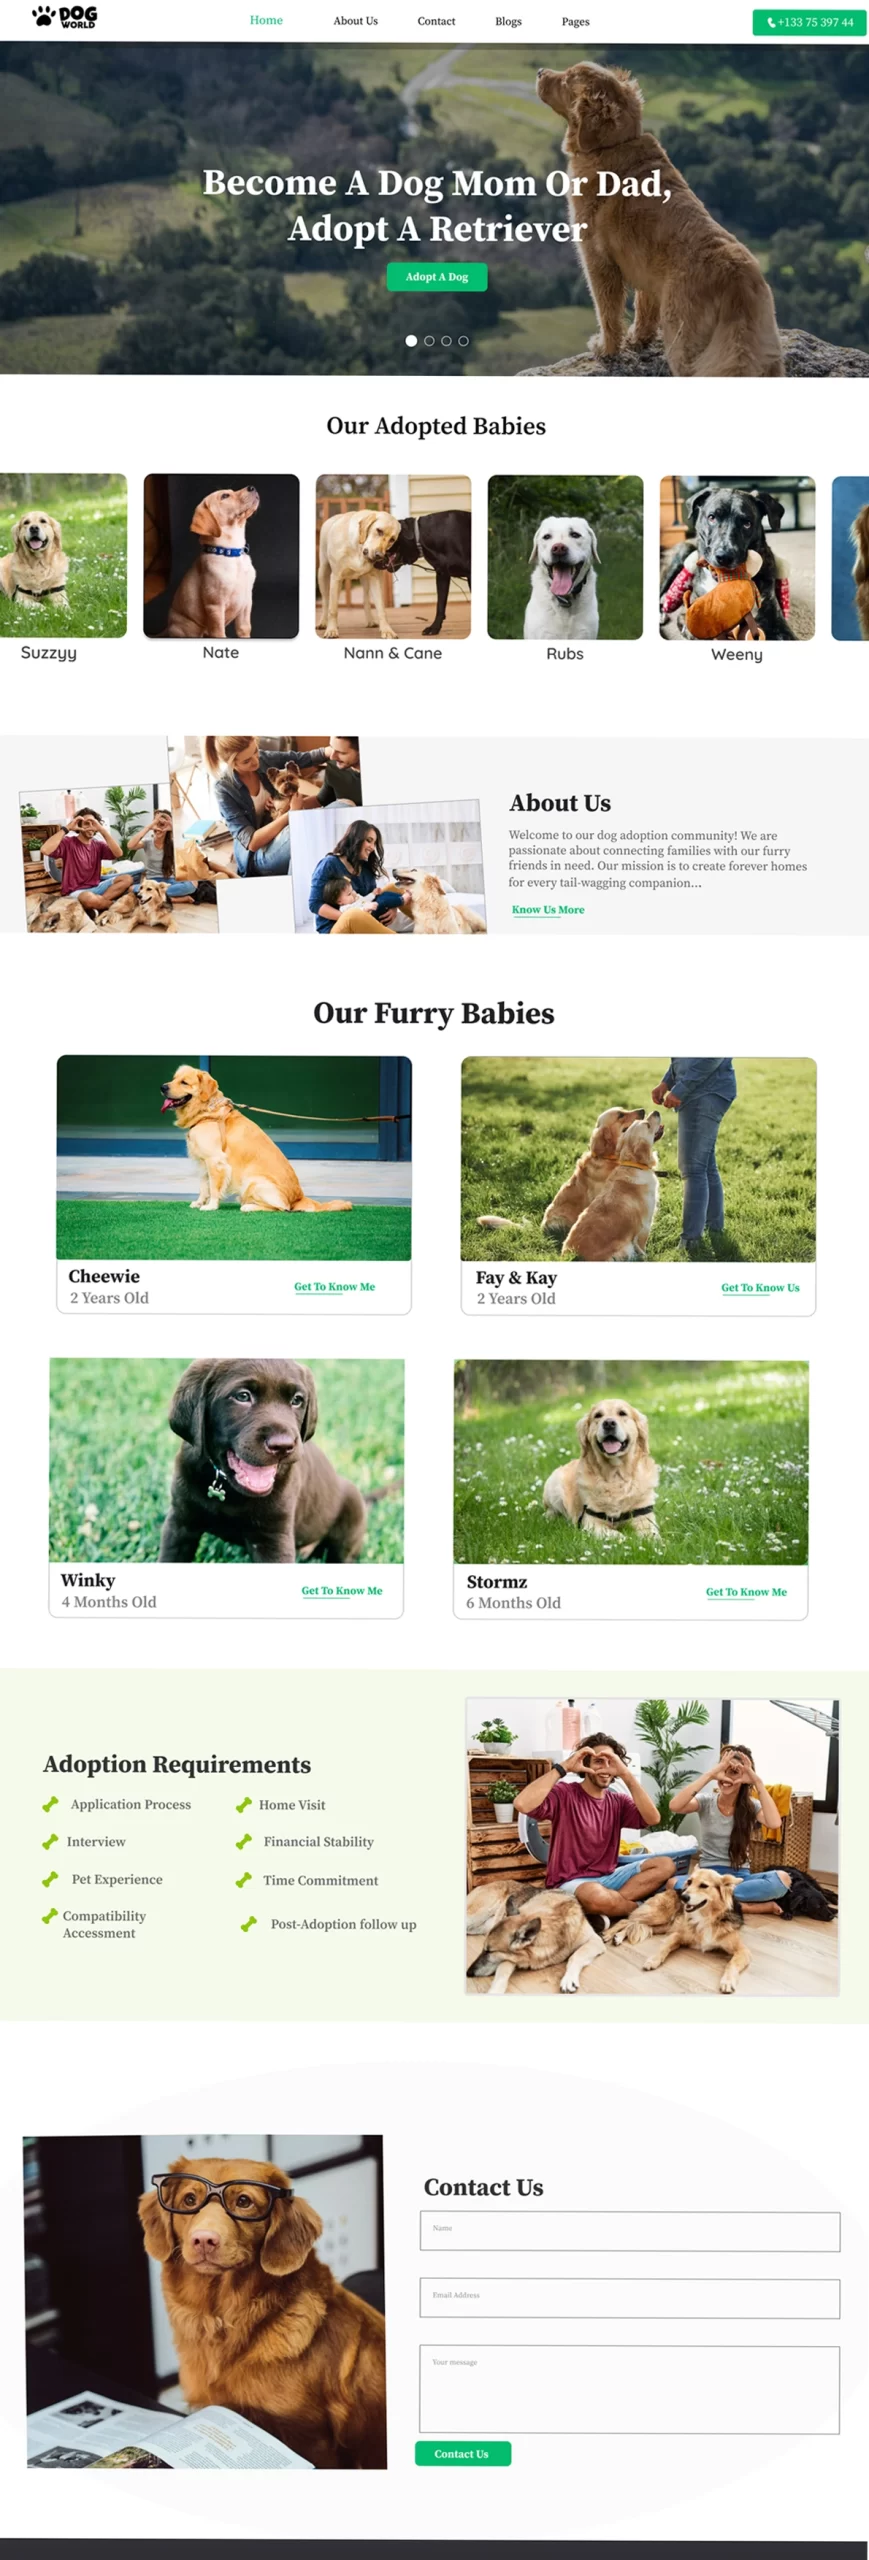This screenshot has height=2560, width=869.
Task: Open Nate's adopted dog photo
Action: (x=221, y=556)
